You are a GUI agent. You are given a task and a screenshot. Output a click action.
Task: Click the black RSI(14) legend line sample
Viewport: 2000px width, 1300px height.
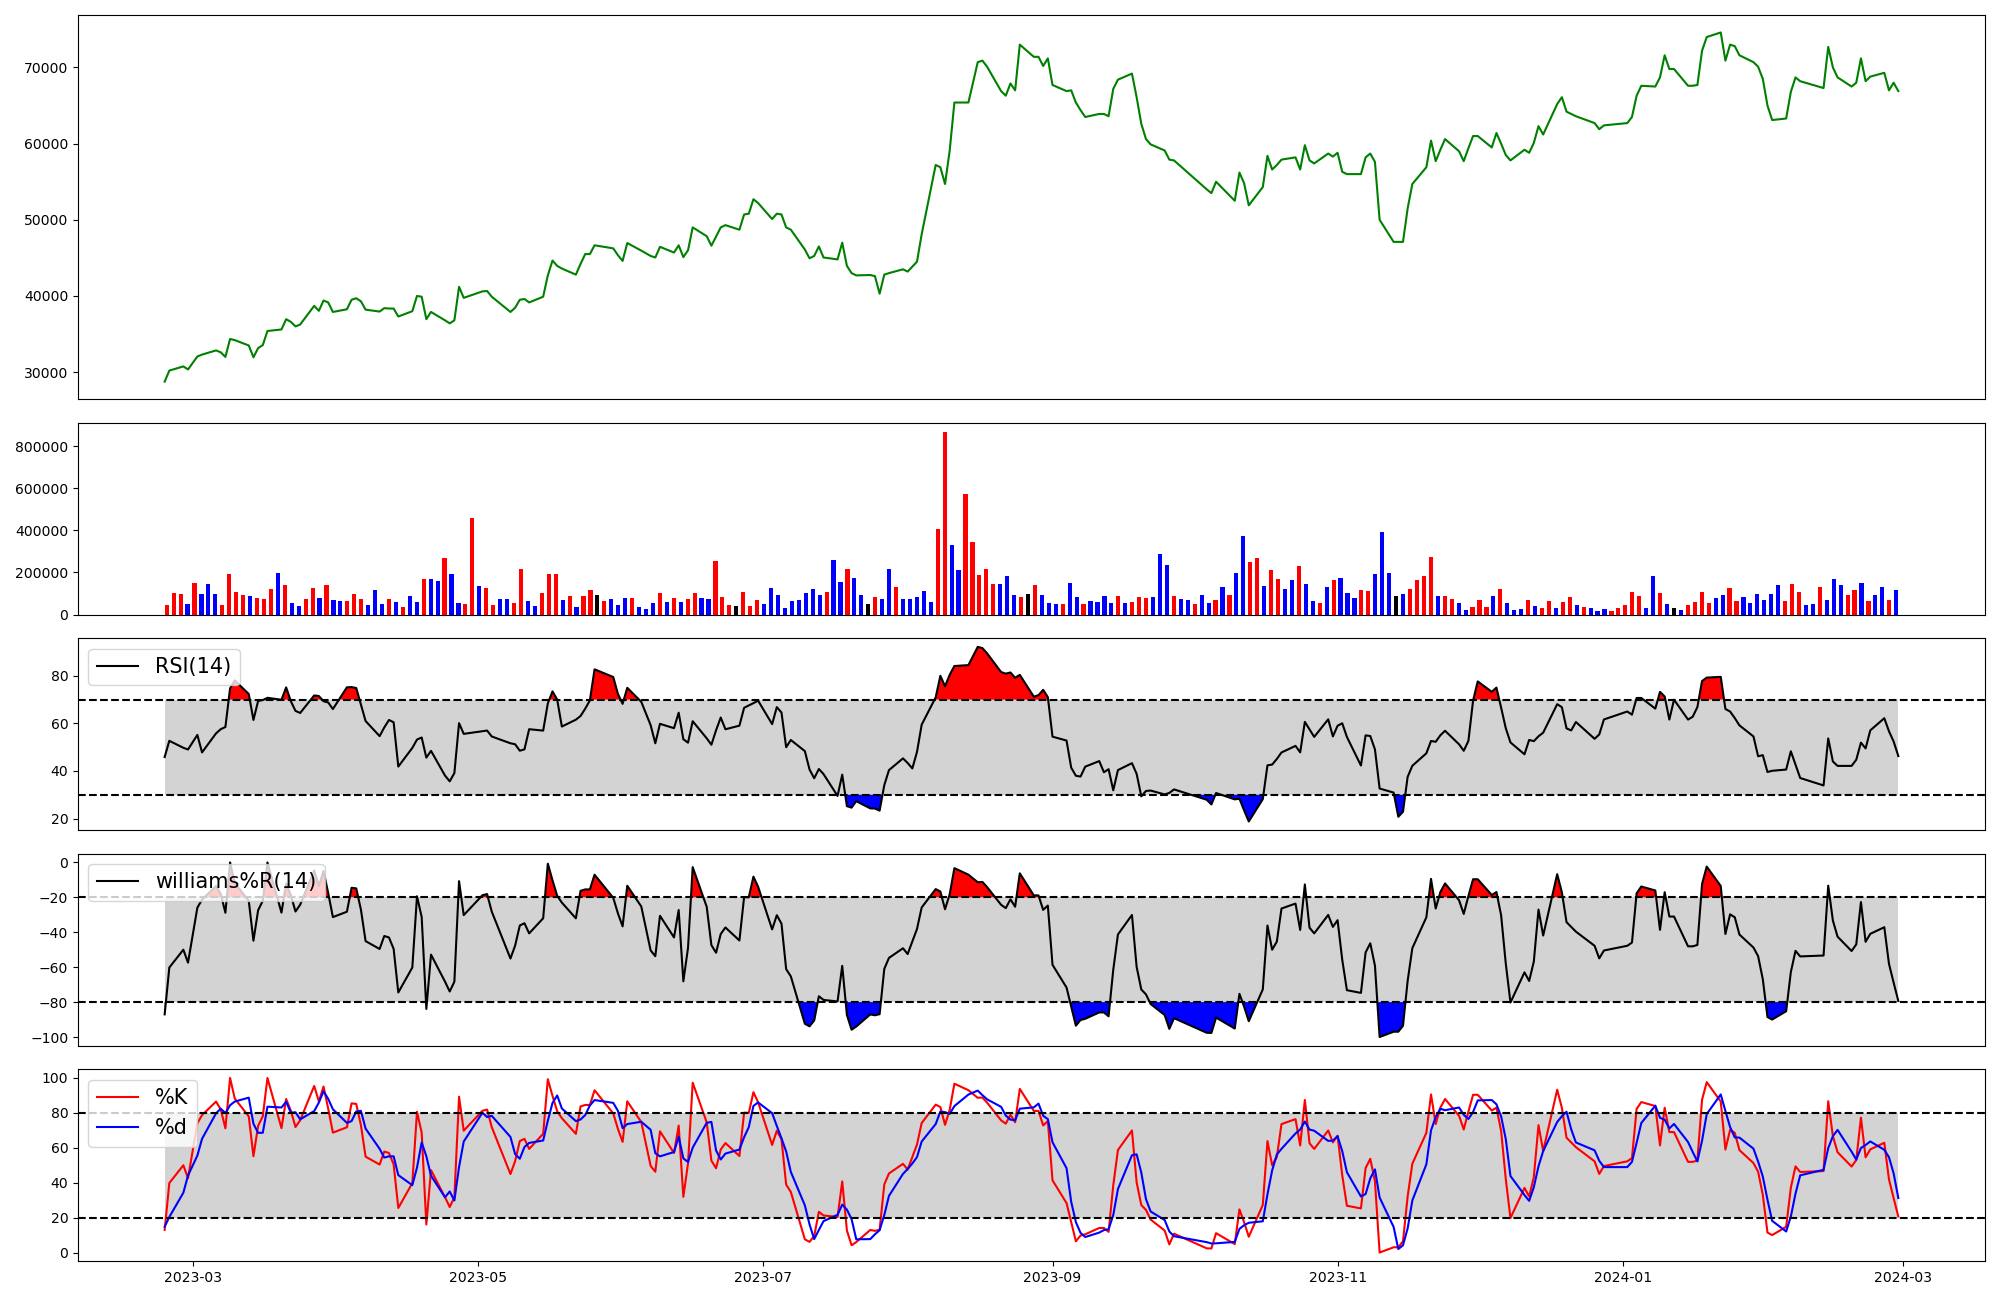pyautogui.click(x=116, y=666)
